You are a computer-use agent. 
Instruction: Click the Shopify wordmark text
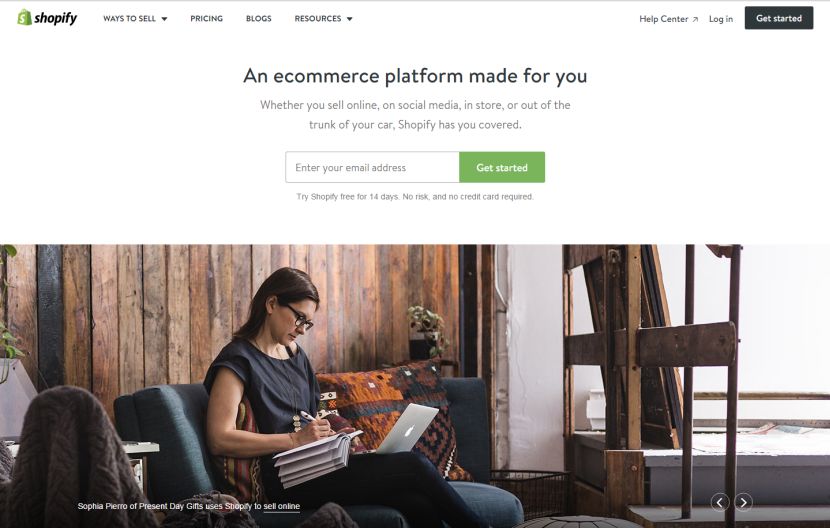tap(56, 18)
